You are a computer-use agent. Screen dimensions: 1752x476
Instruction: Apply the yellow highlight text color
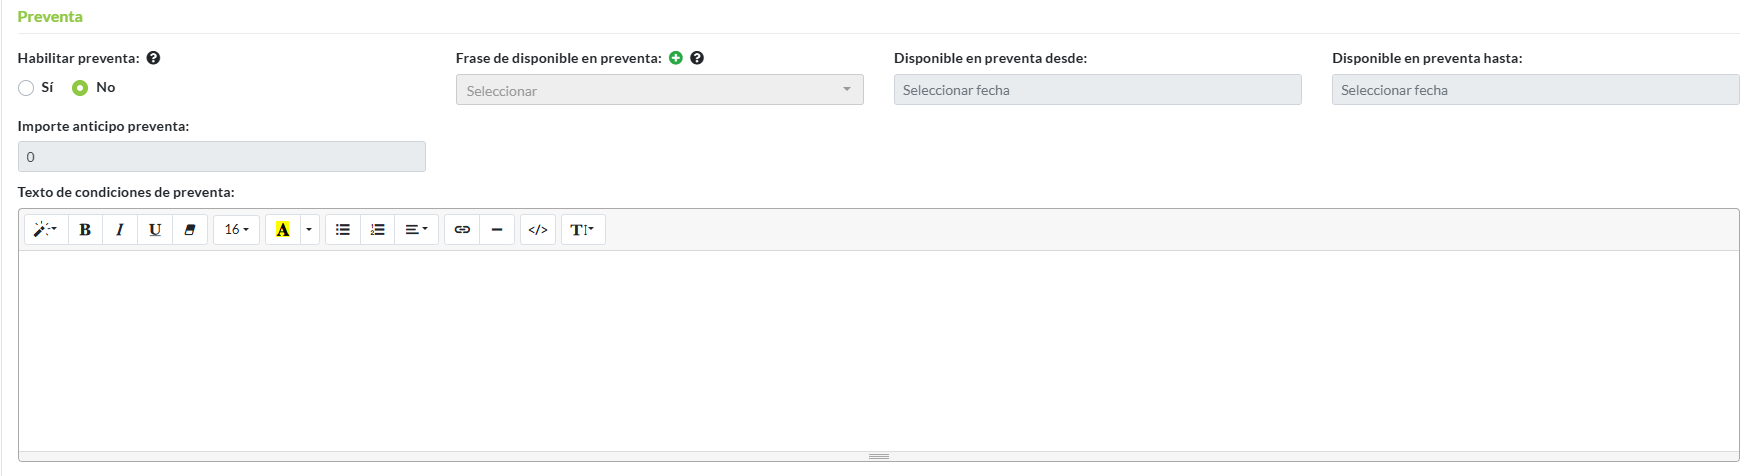[x=283, y=230]
